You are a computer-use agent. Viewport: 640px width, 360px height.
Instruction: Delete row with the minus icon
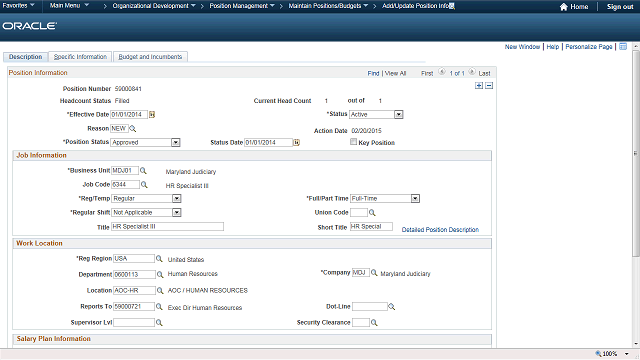(x=489, y=86)
